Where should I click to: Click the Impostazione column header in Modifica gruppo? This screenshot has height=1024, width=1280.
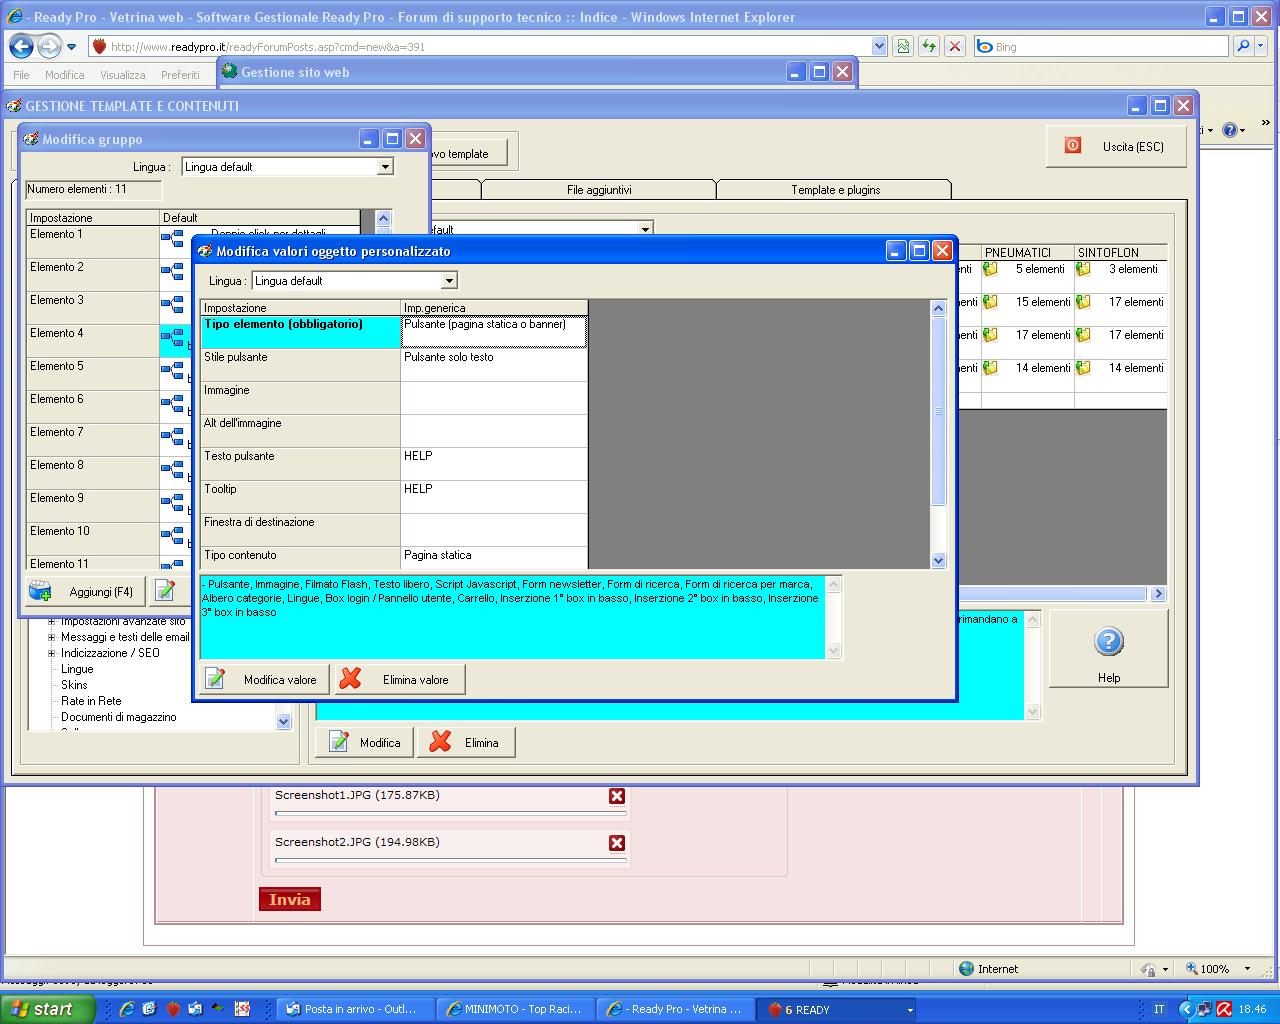click(x=93, y=217)
